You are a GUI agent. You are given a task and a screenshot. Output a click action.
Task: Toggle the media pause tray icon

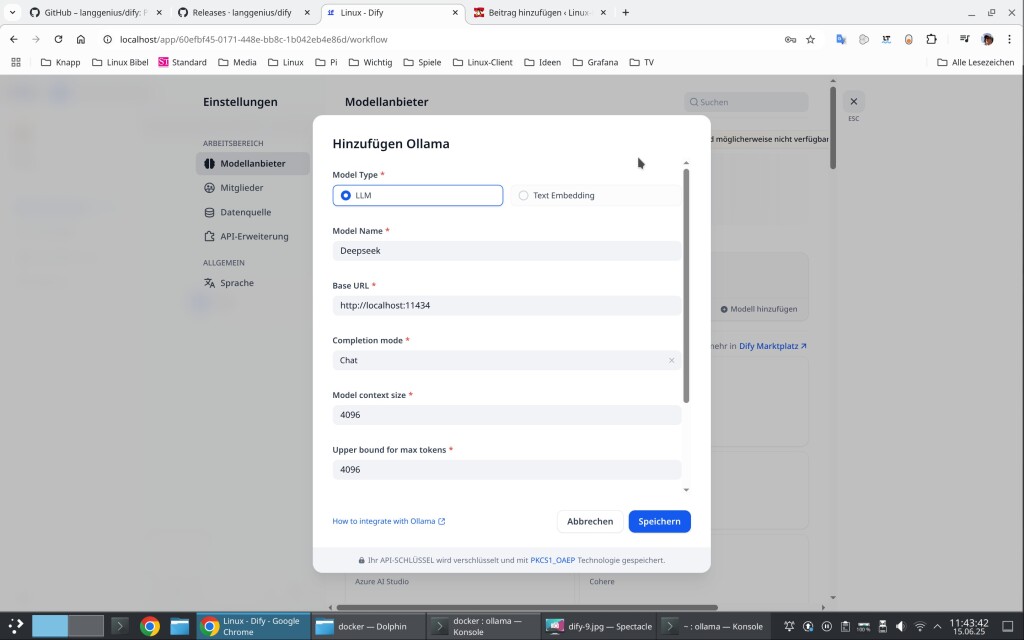click(827, 626)
